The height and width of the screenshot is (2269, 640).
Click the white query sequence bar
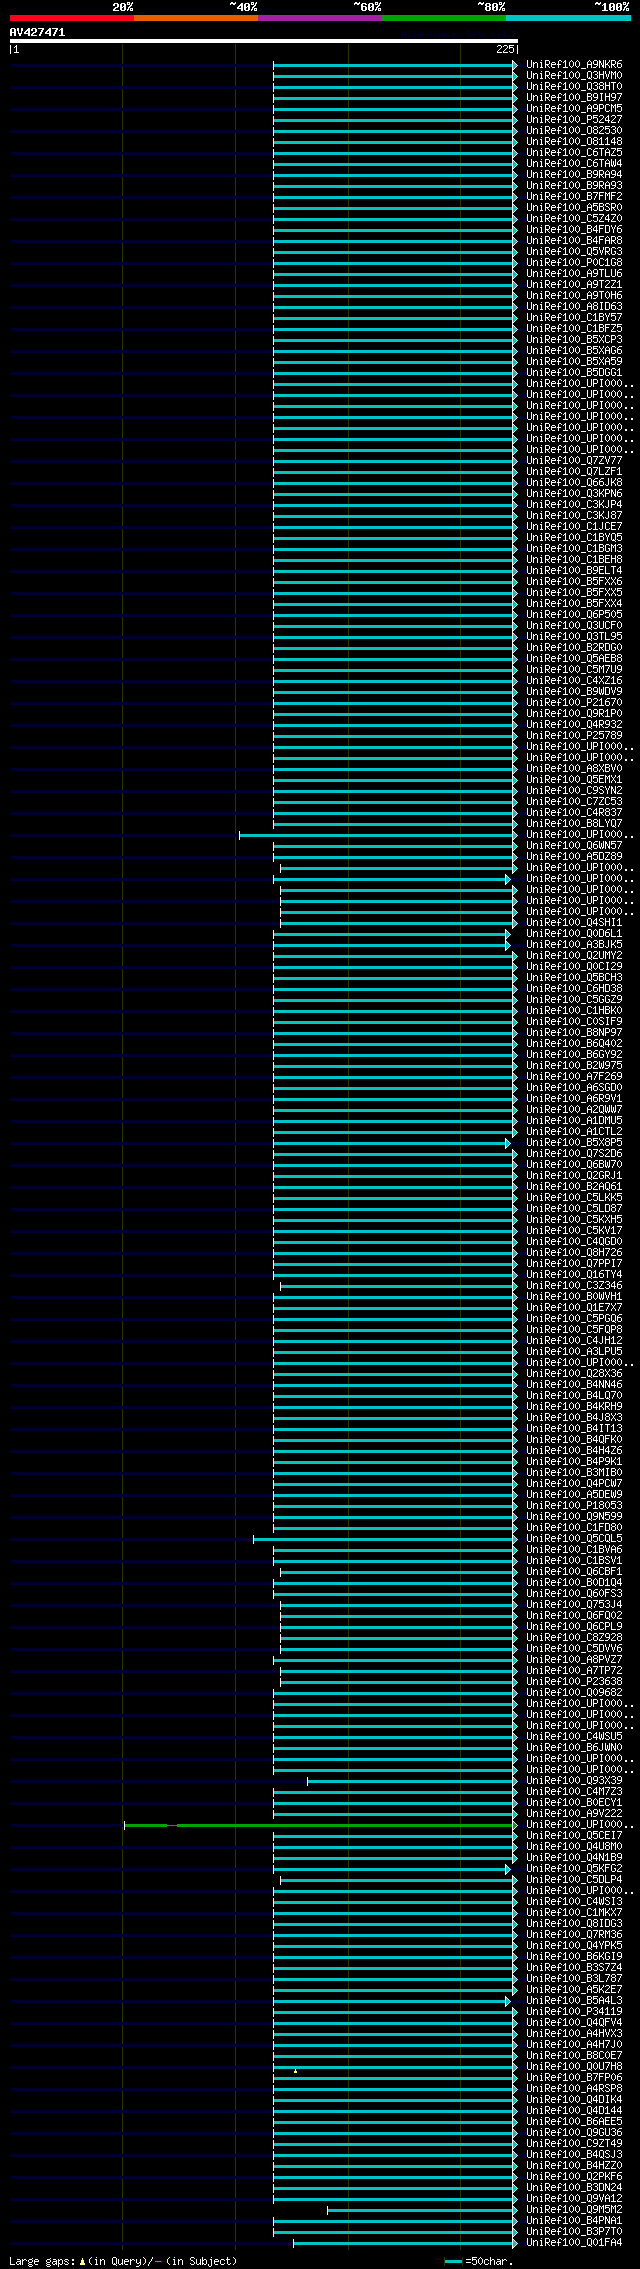coord(264,41)
